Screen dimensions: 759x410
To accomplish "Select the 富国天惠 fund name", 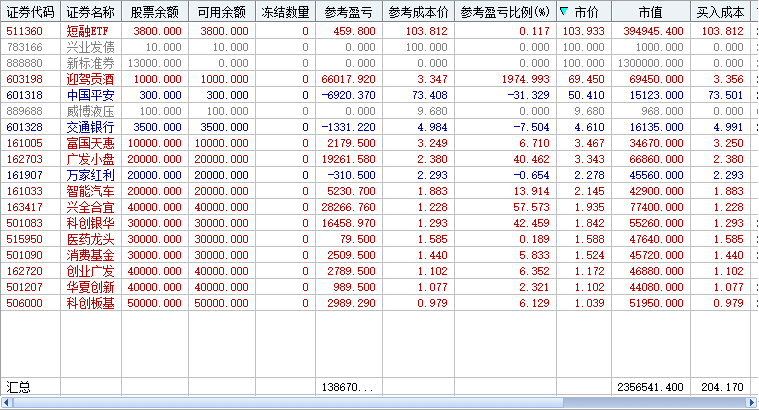I will tap(91, 143).
